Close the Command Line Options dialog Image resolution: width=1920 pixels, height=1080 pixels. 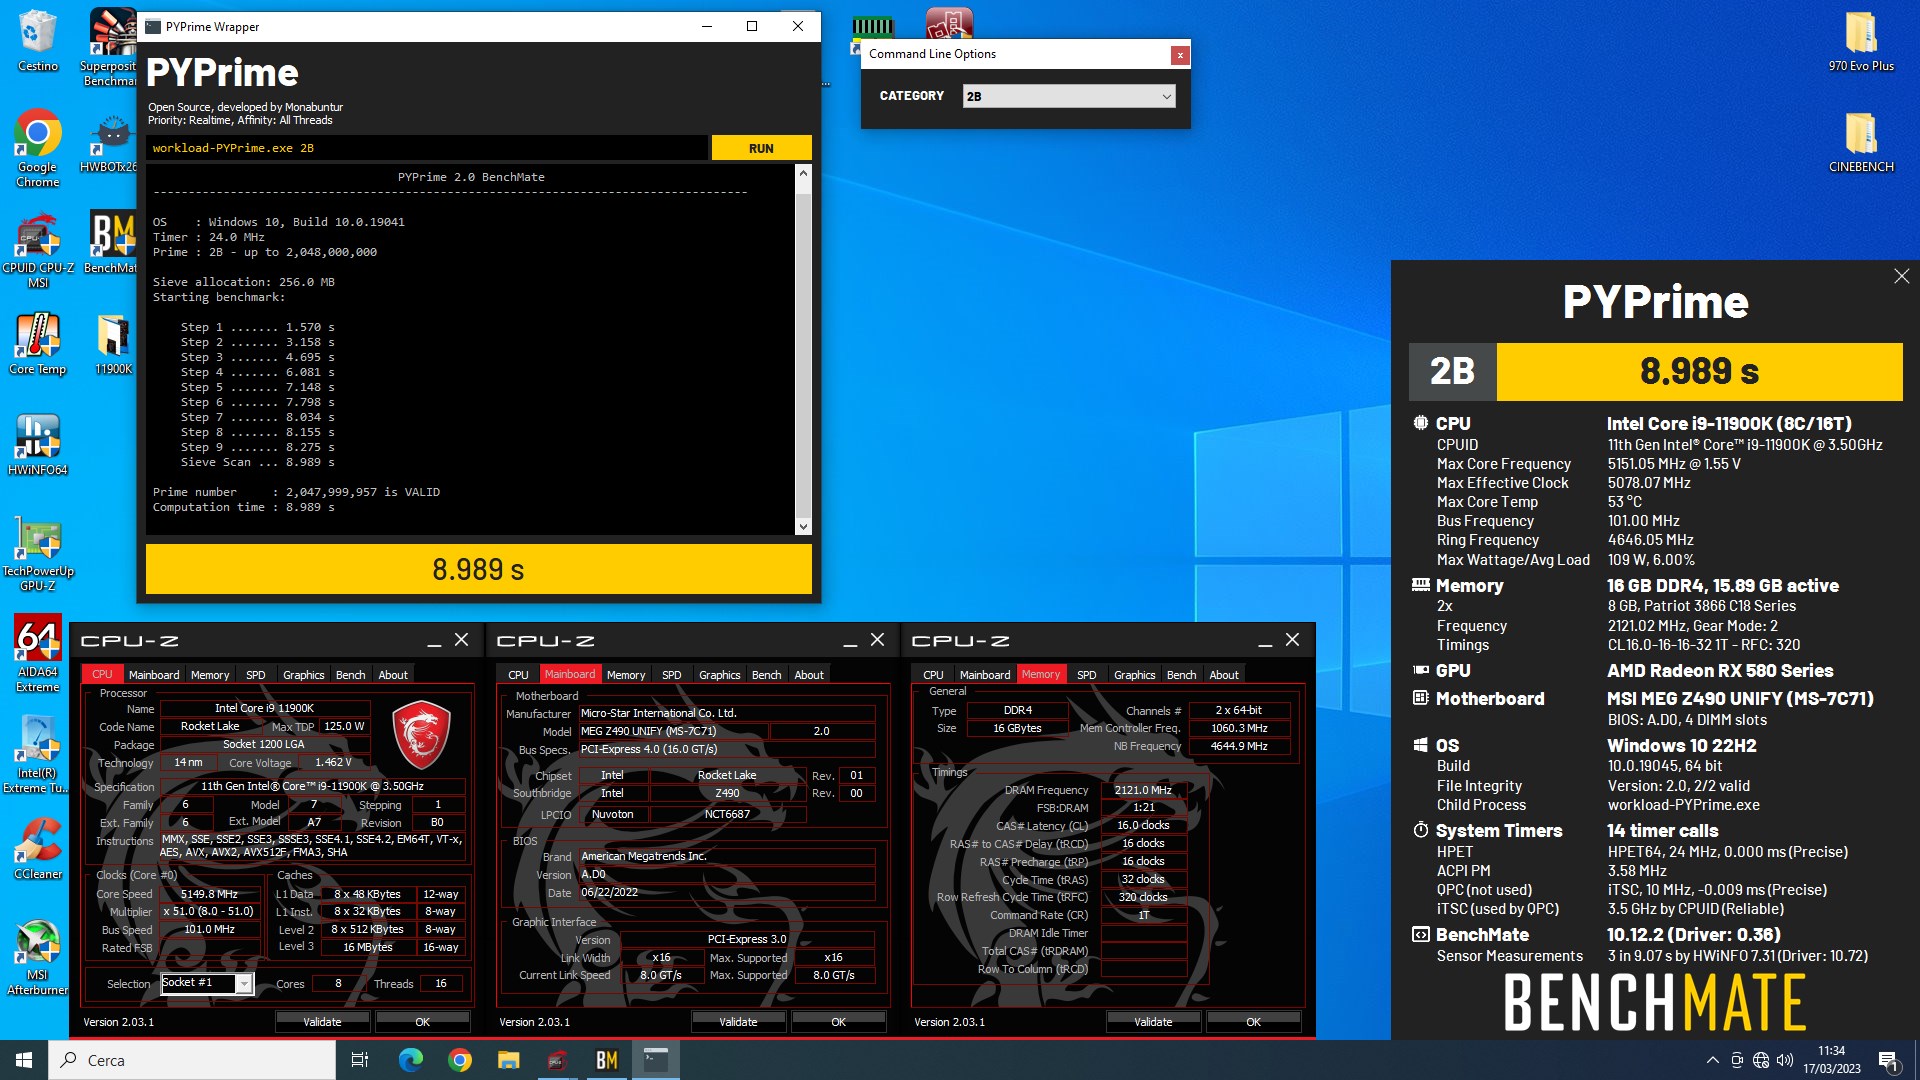(x=1180, y=55)
